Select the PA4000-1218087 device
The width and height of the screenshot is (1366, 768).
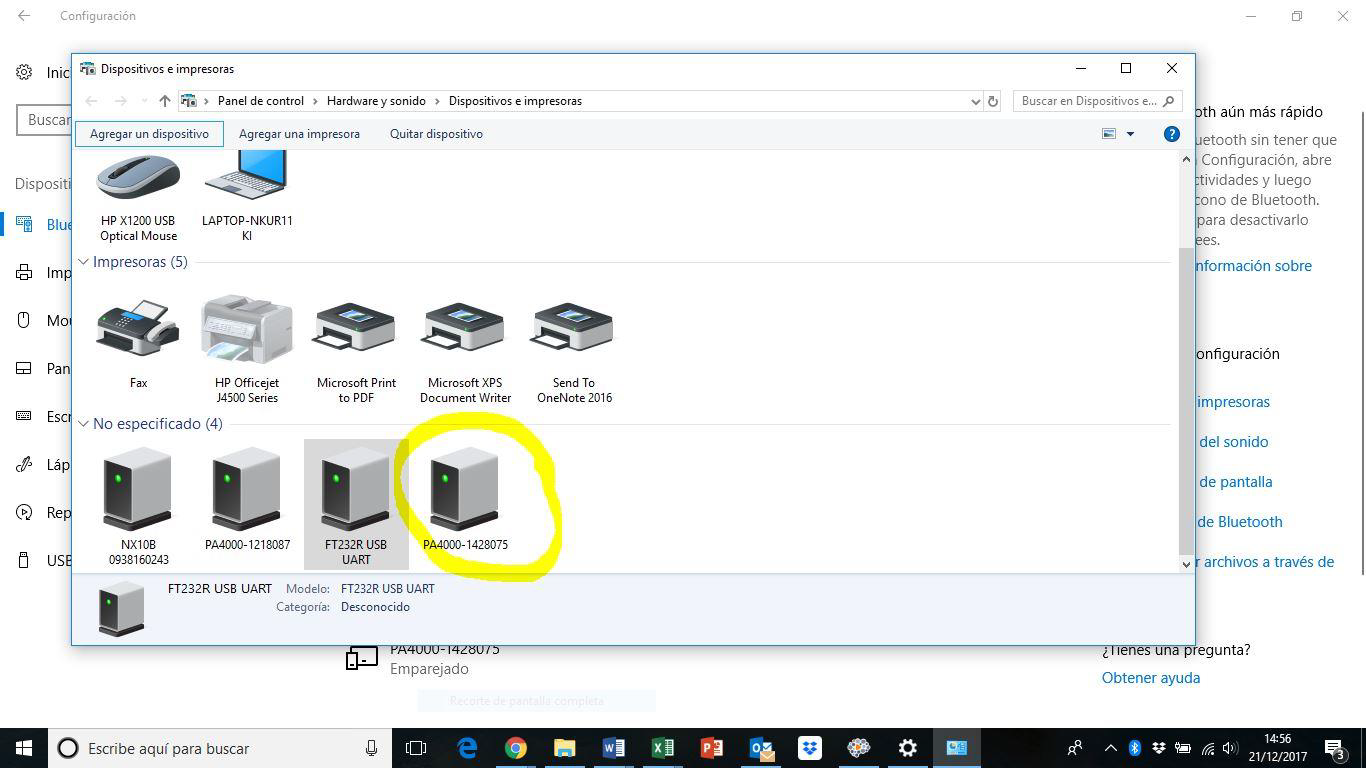click(247, 499)
